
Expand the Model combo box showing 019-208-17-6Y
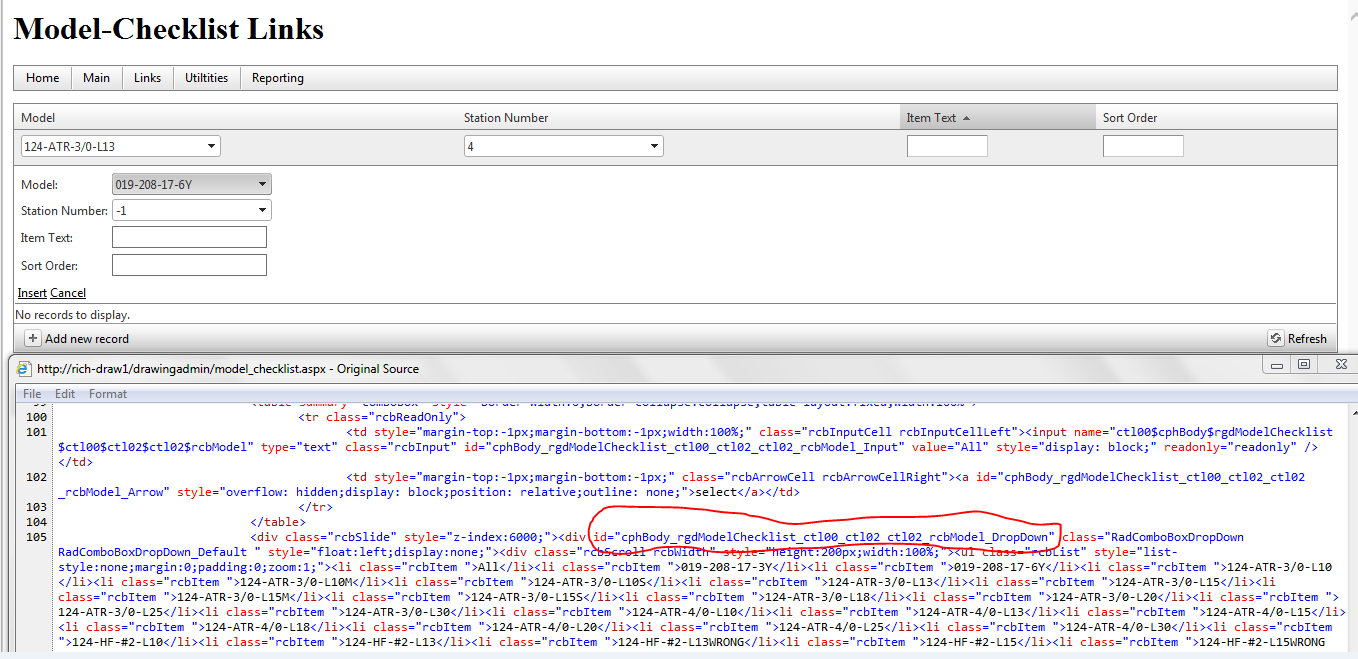pyautogui.click(x=262, y=183)
